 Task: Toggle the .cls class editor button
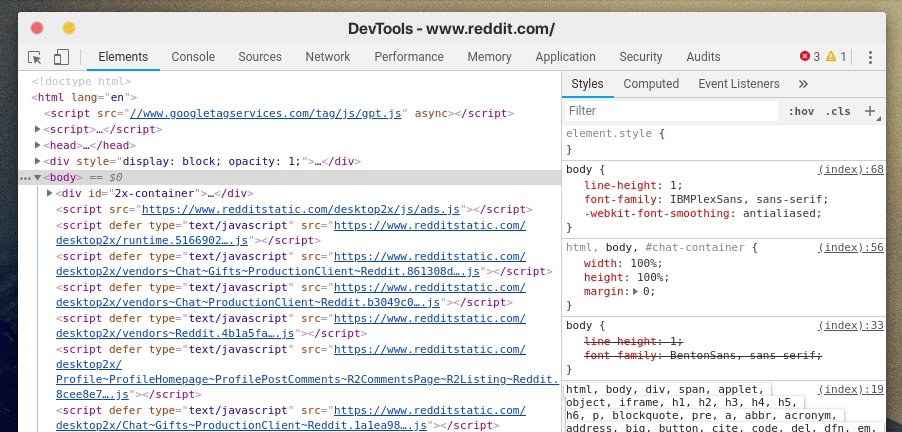pyautogui.click(x=838, y=112)
